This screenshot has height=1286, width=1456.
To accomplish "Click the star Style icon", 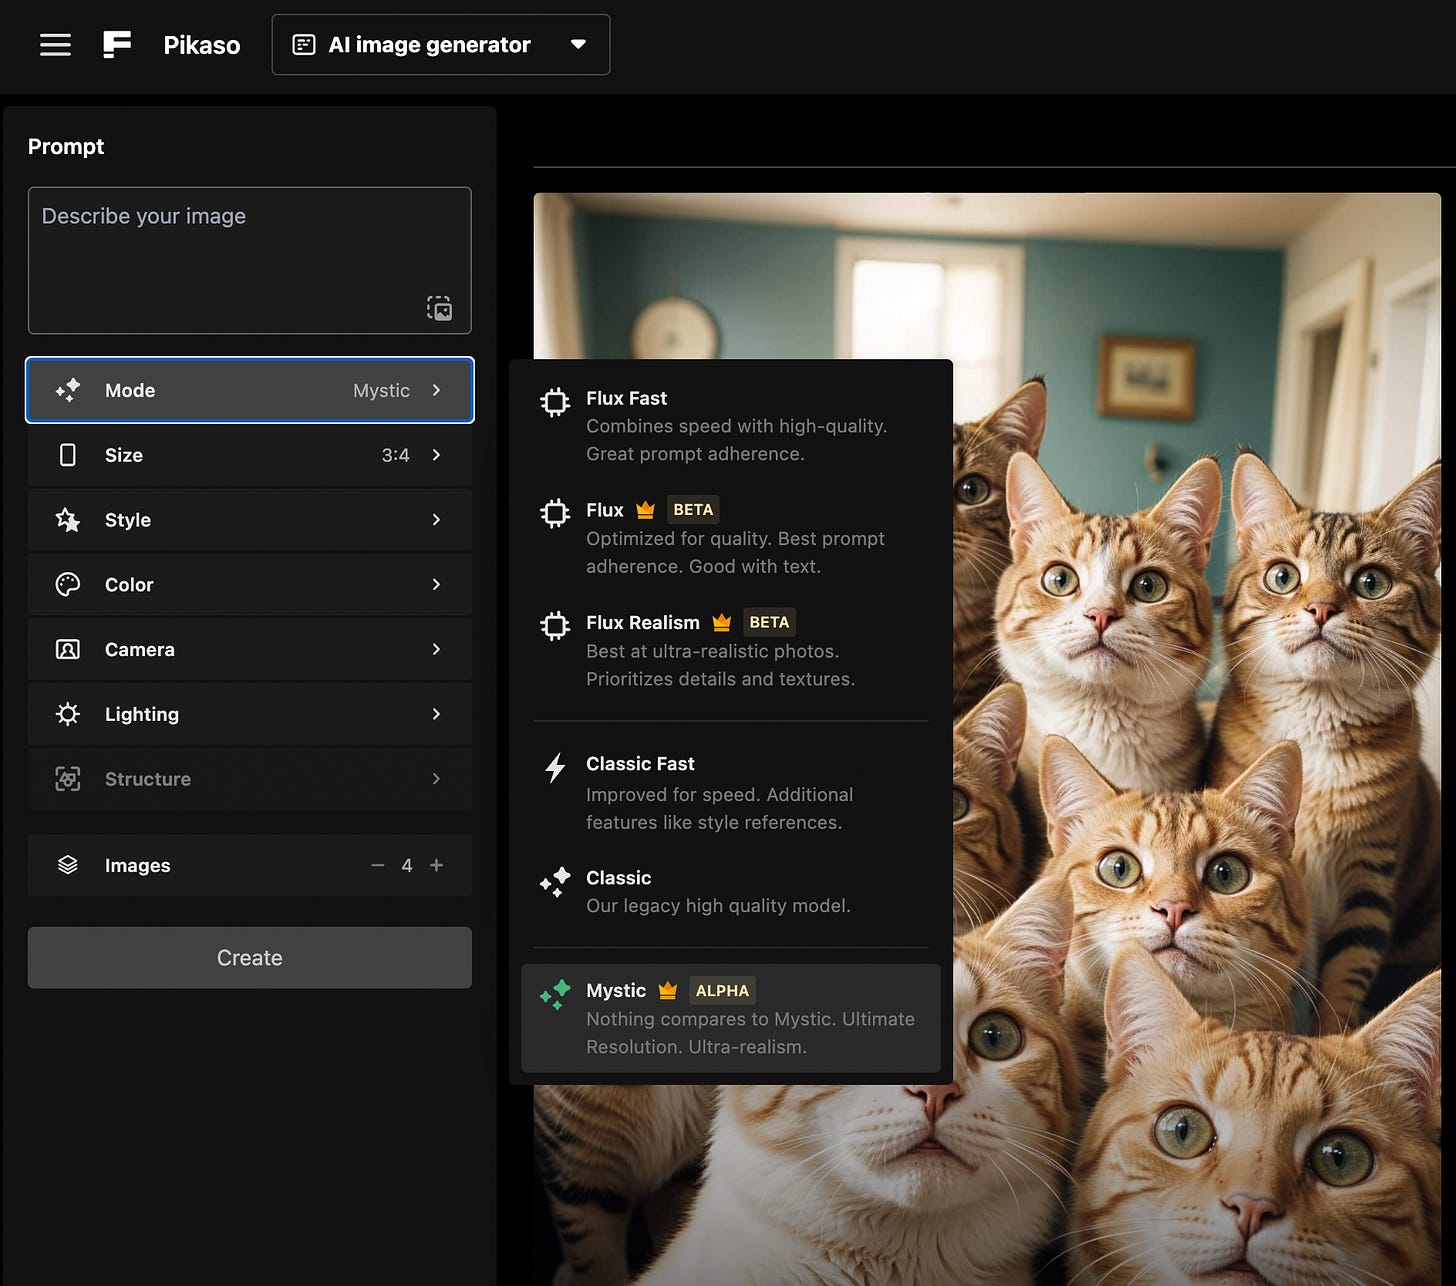I will point(68,520).
